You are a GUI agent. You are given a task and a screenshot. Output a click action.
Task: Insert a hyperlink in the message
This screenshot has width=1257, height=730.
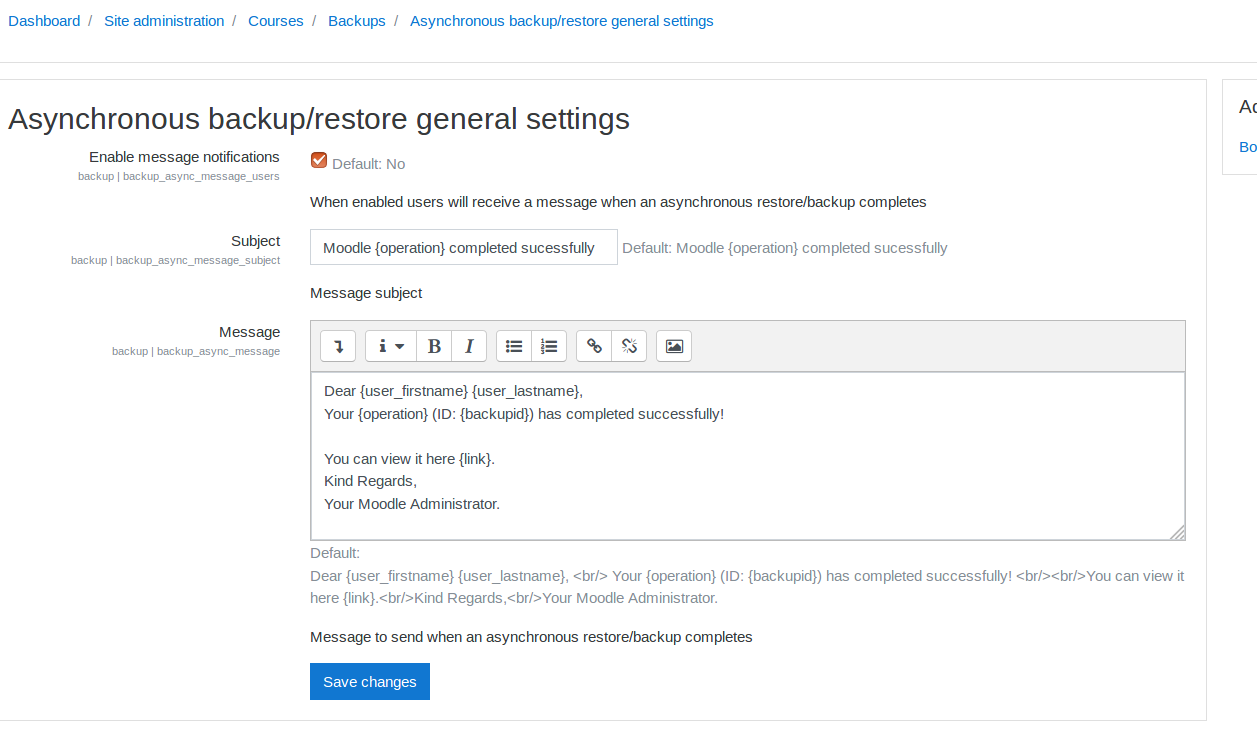pos(594,346)
